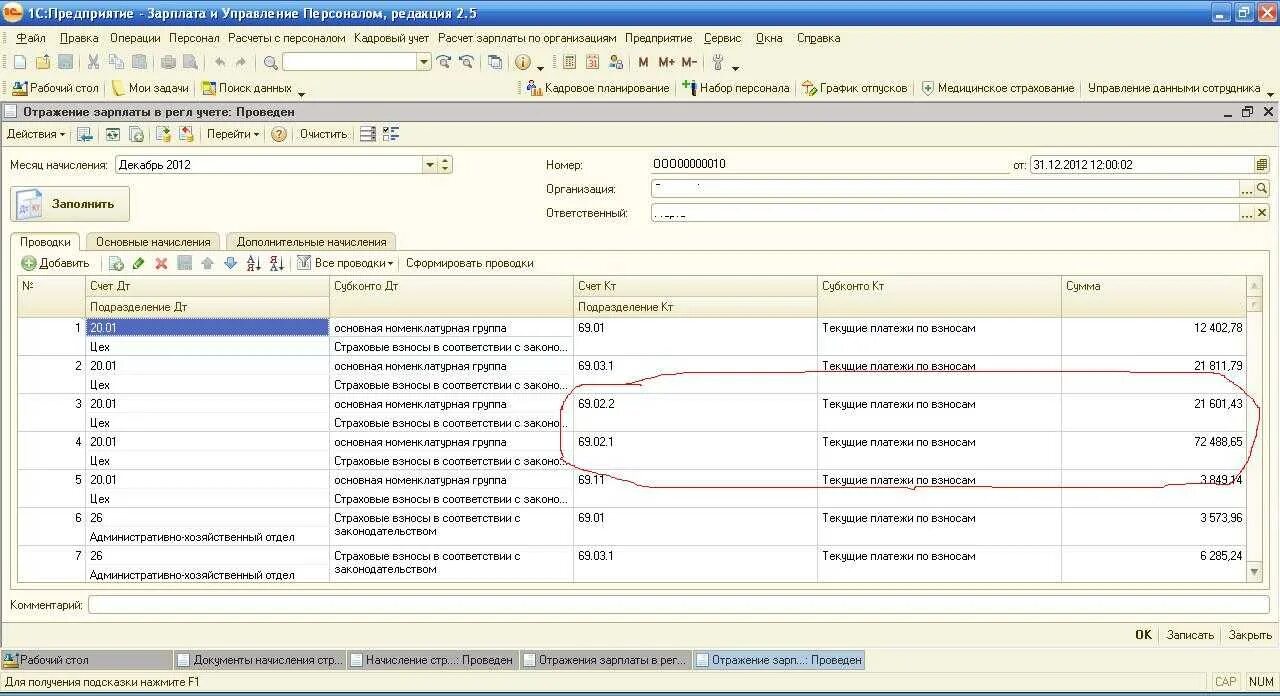Open the Организация selection ellipsis button

1246,189
